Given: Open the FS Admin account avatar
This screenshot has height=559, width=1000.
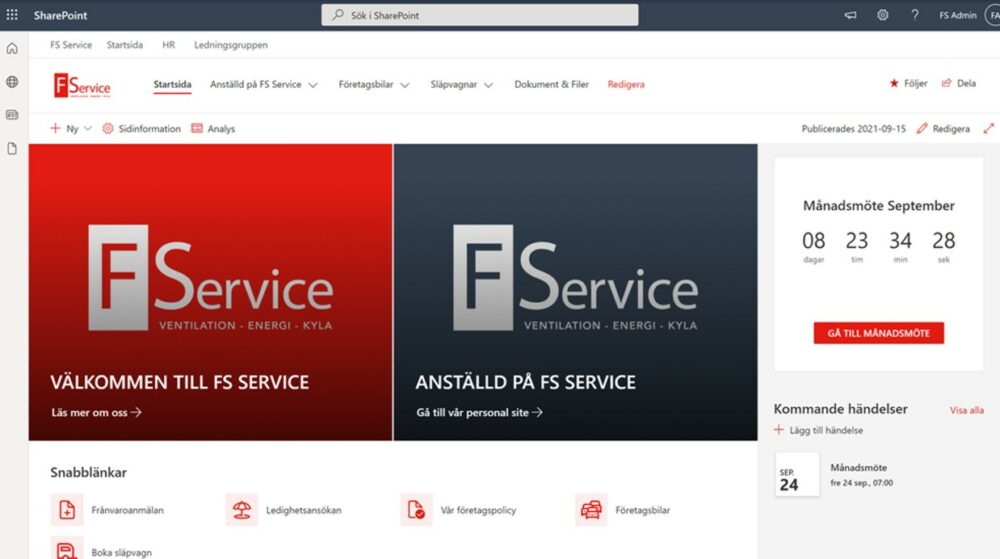Looking at the screenshot, I should pos(993,15).
